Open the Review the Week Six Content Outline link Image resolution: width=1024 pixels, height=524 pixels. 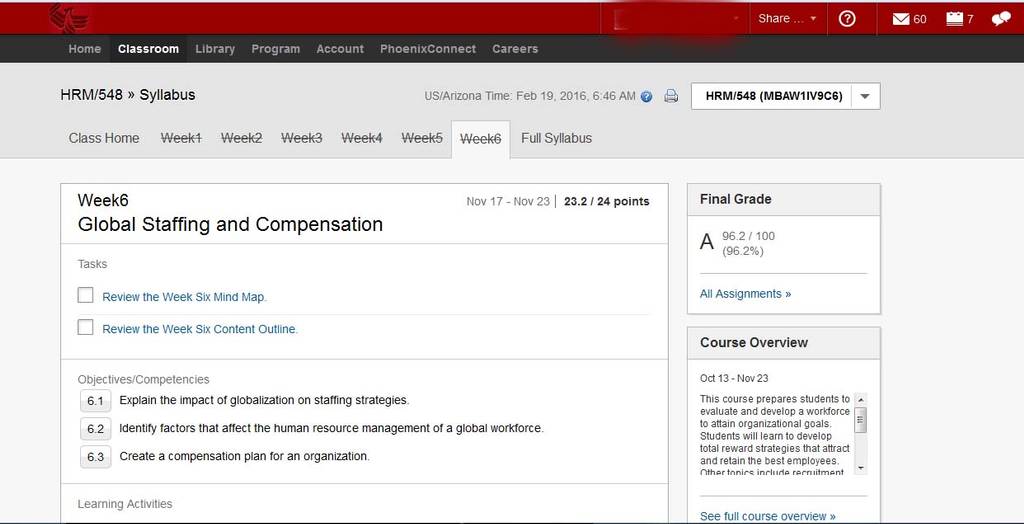(x=200, y=329)
